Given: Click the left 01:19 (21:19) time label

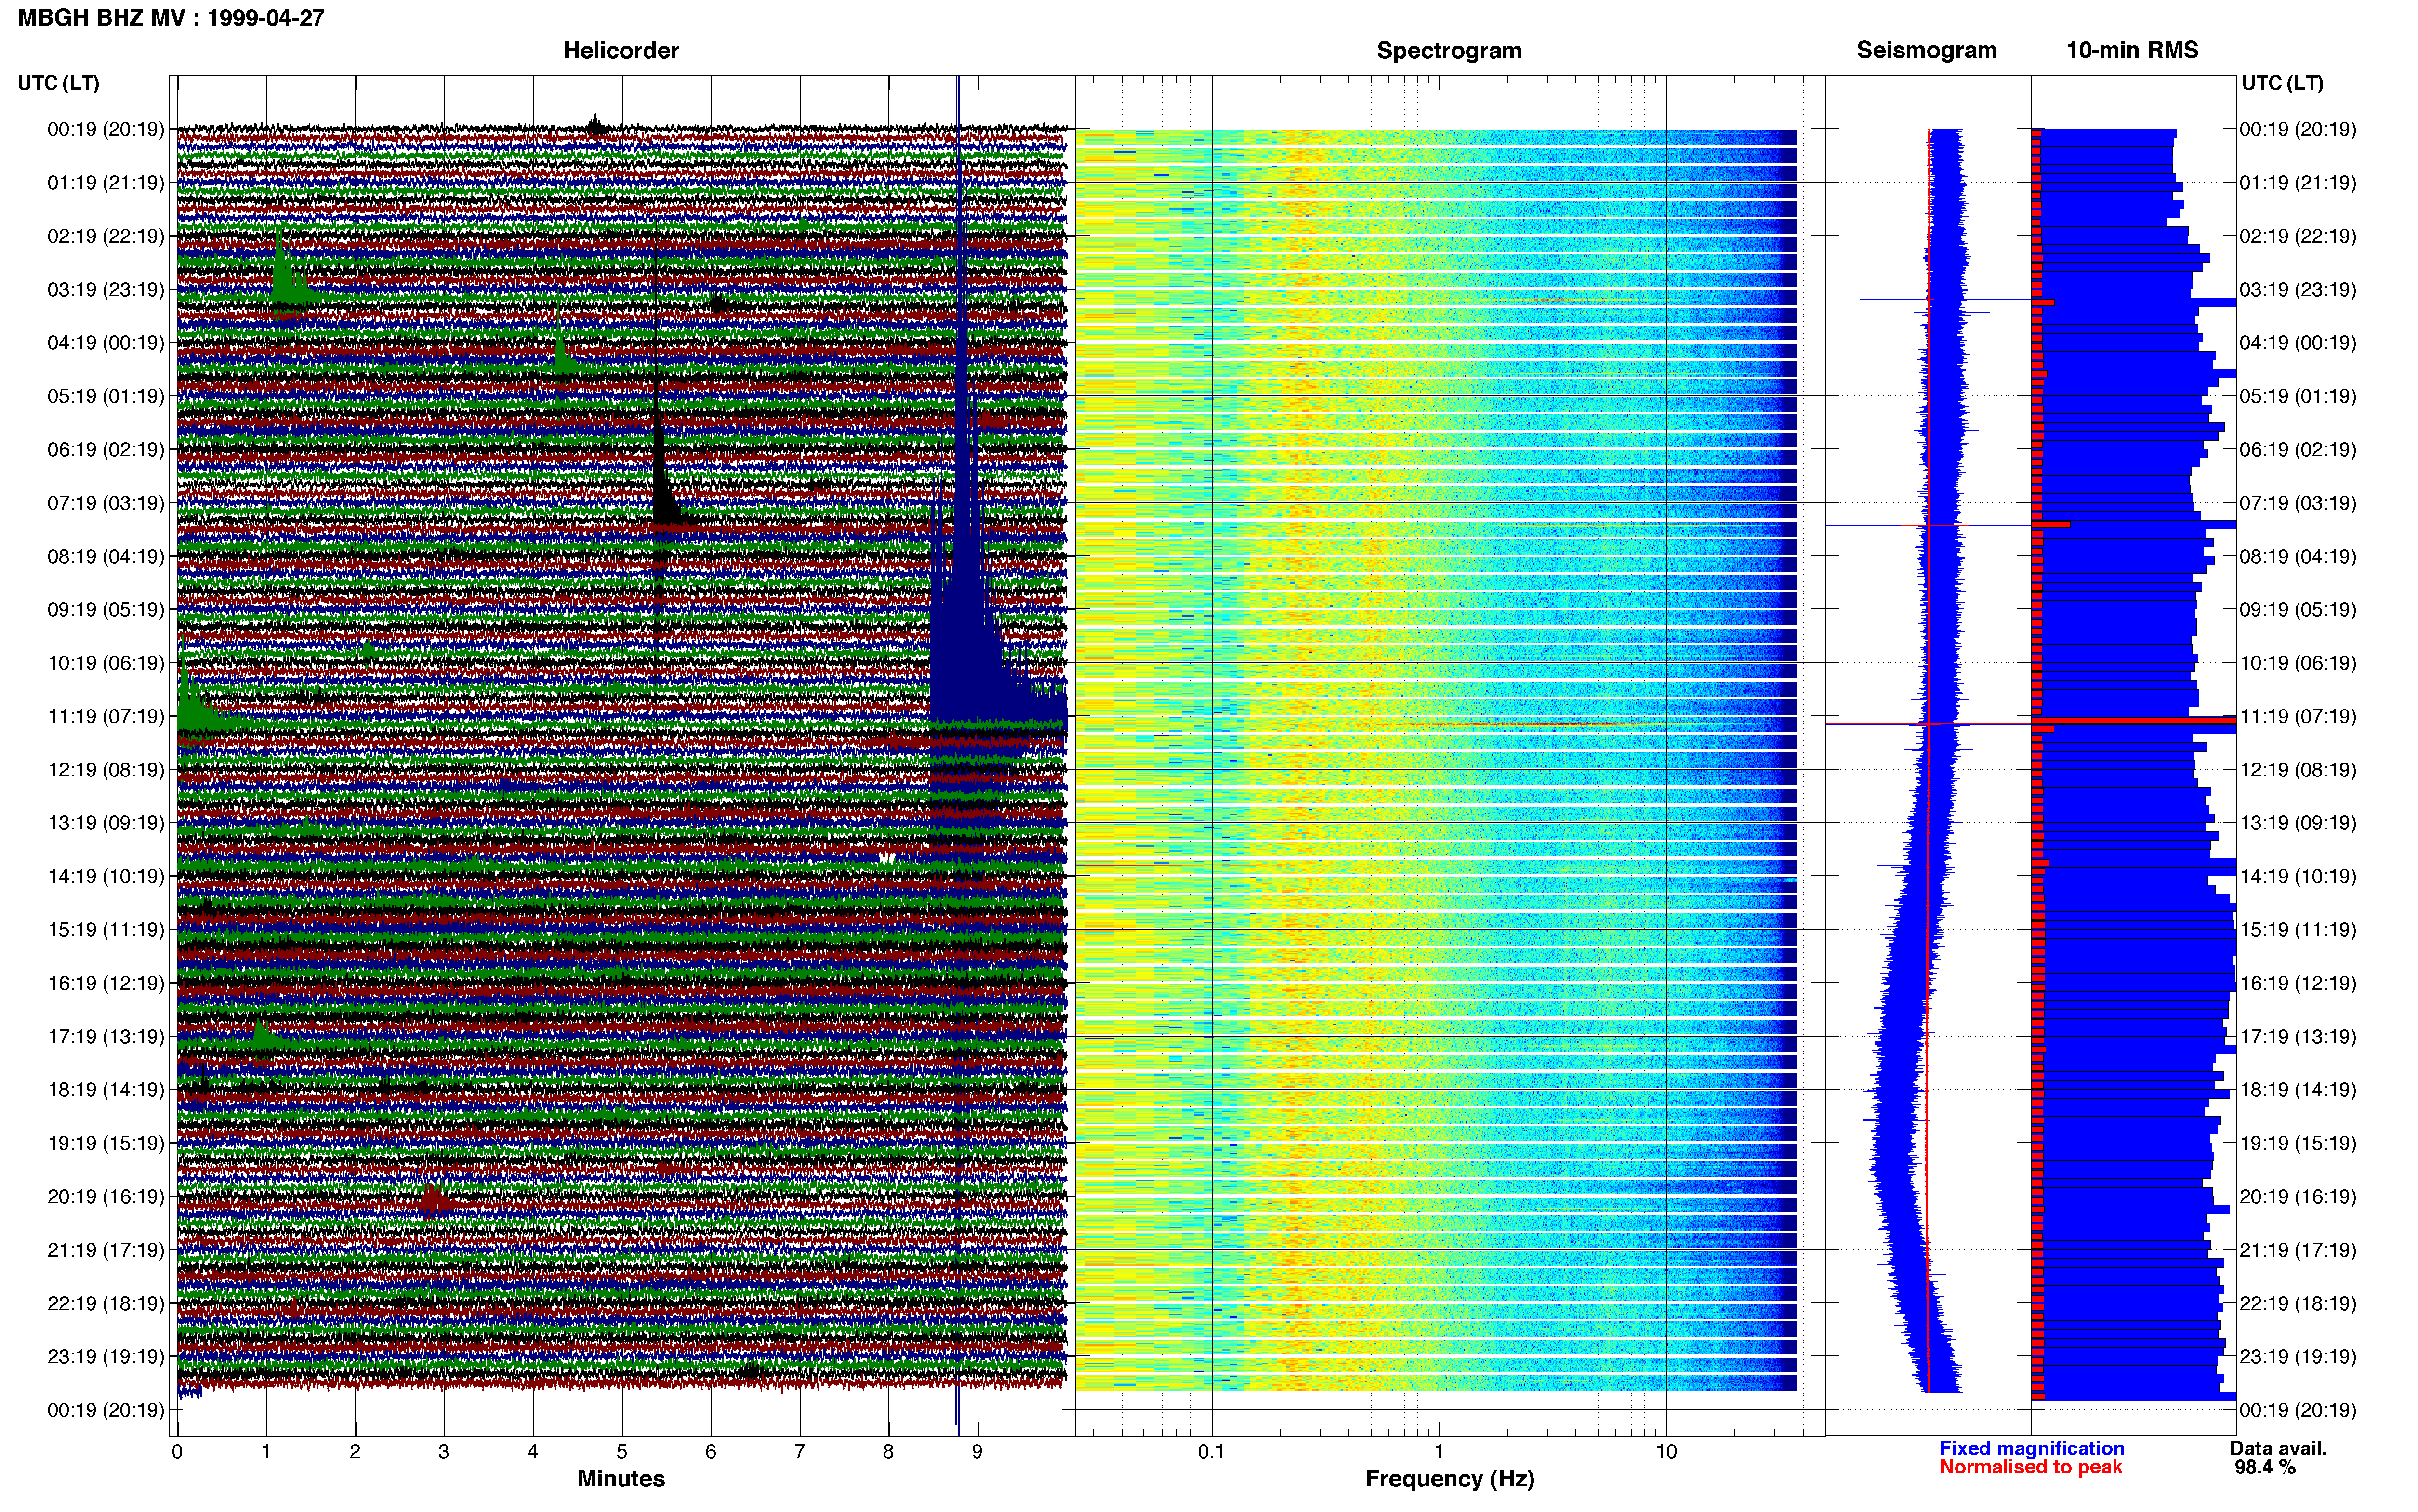Looking at the screenshot, I should pyautogui.click(x=105, y=183).
